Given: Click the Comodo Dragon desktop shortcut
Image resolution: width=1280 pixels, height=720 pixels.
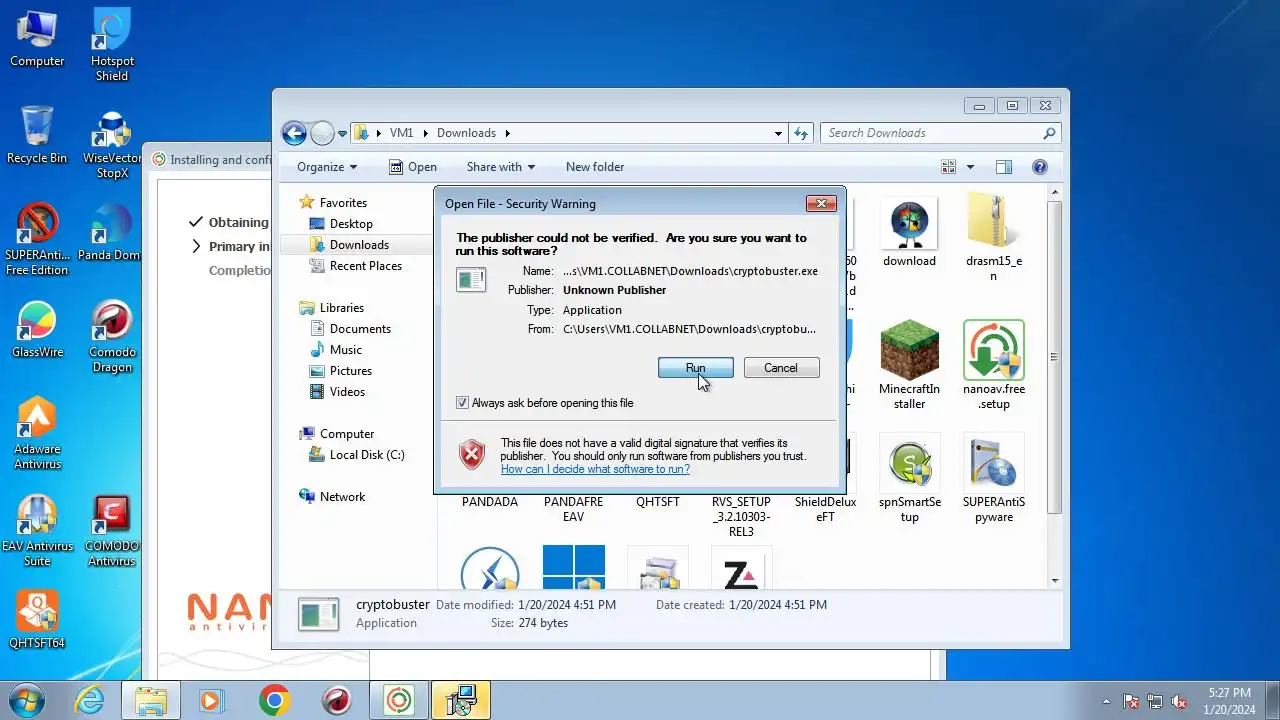Looking at the screenshot, I should point(112,337).
